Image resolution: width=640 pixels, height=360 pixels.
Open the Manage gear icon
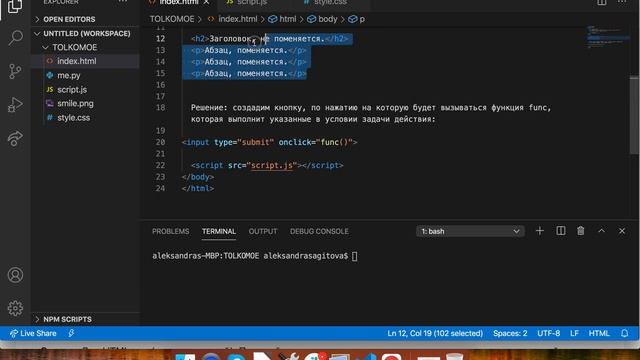[x=16, y=308]
